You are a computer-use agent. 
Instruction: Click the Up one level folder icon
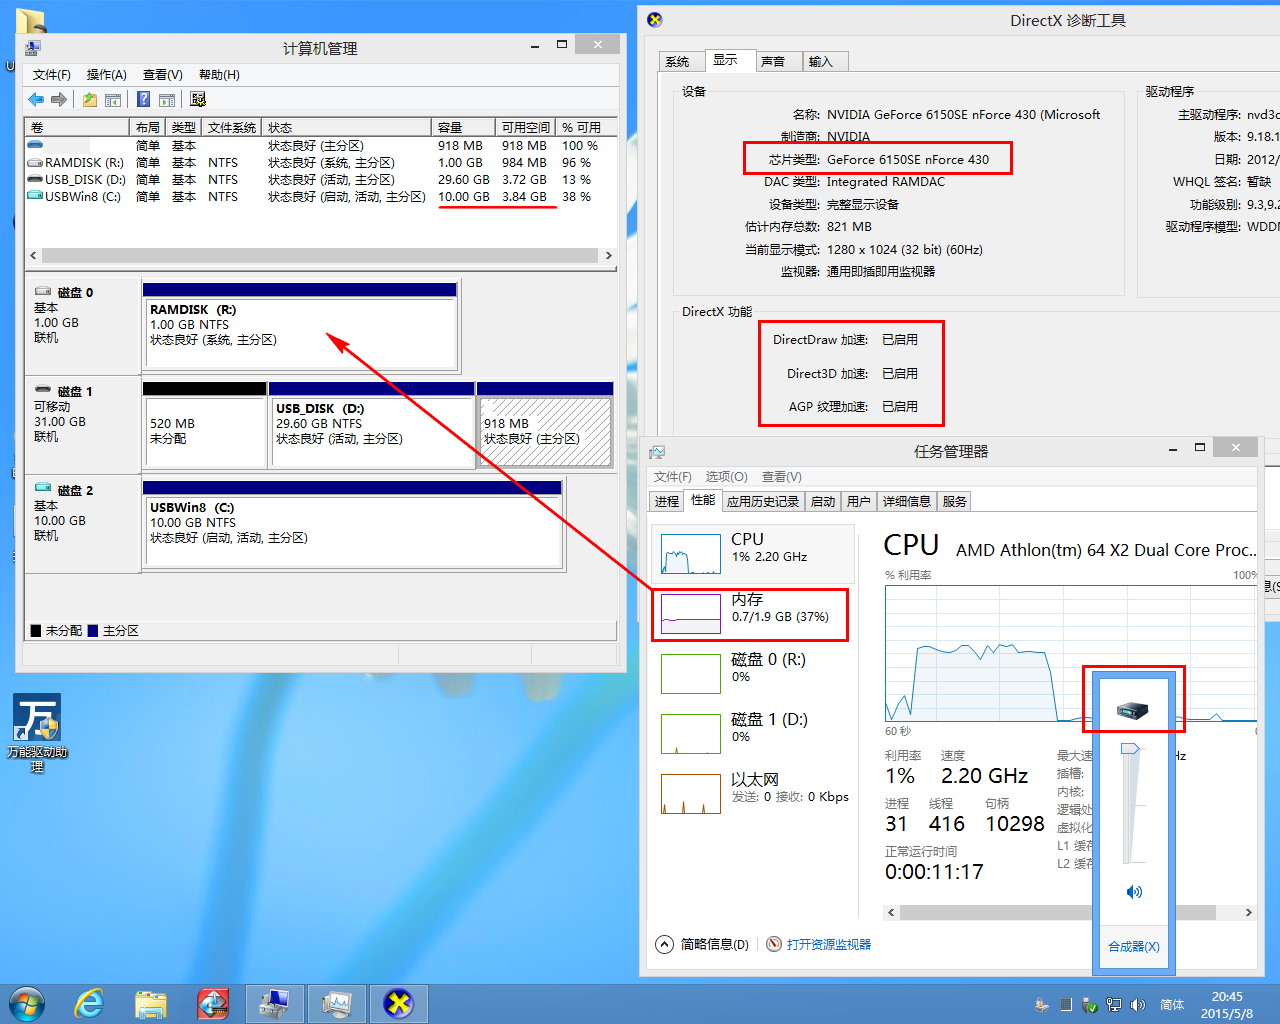pos(90,99)
